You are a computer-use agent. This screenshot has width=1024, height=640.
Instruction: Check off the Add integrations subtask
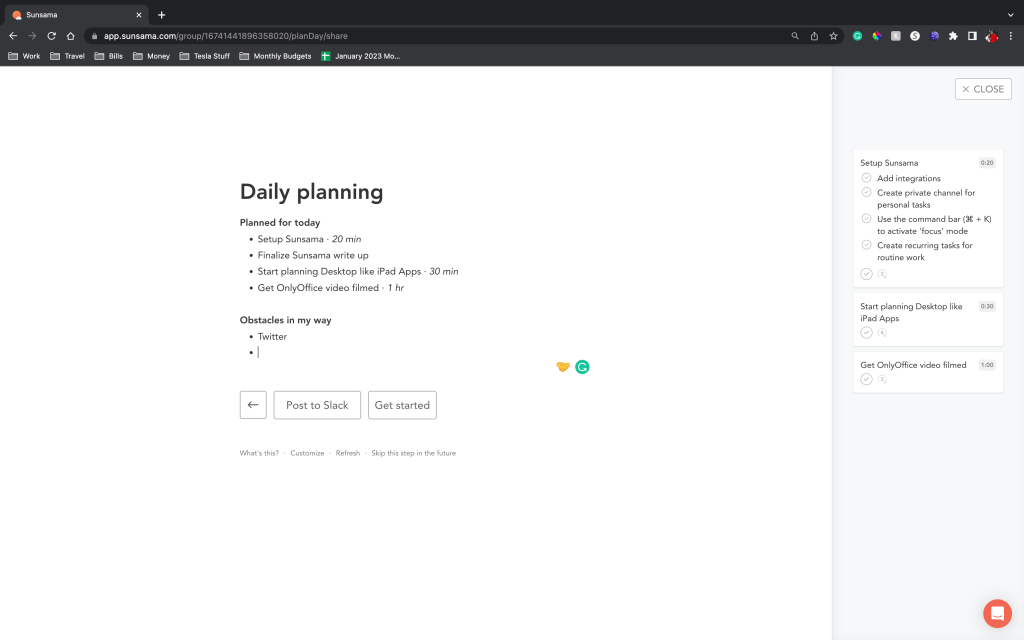tap(866, 178)
